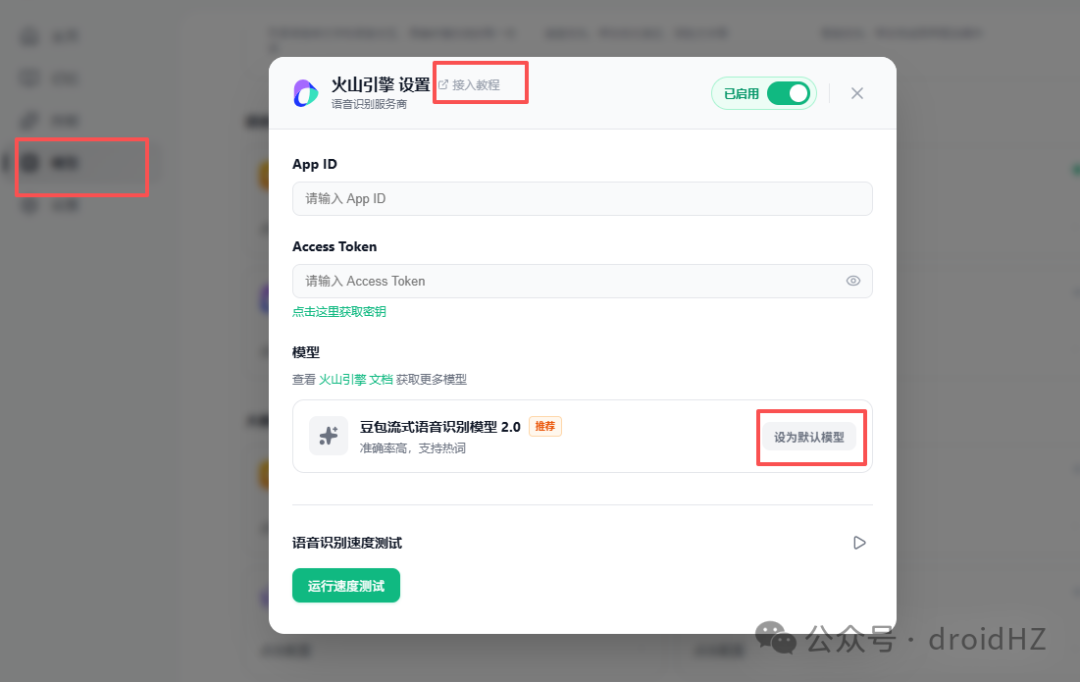
Task: Click the Volcano Engine logo icon
Action: click(x=305, y=93)
